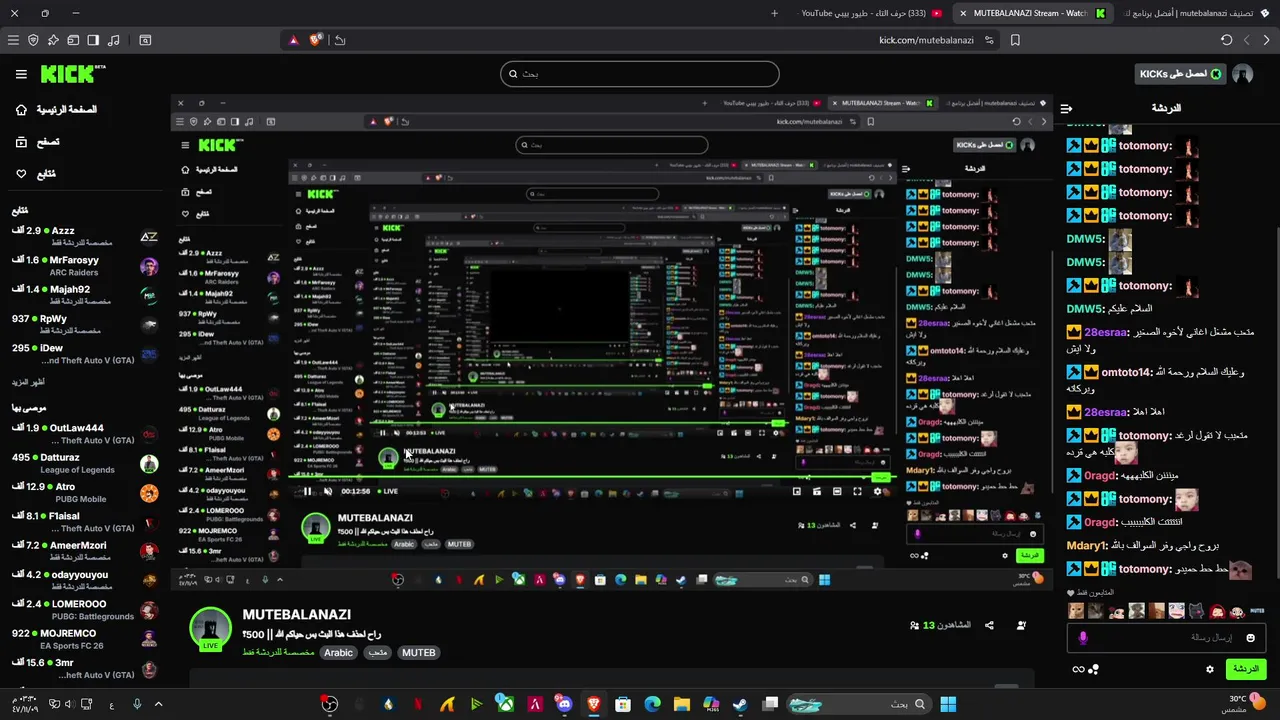Open browser hamburger menu
Screen dimensions: 1280x720
click(x=13, y=40)
